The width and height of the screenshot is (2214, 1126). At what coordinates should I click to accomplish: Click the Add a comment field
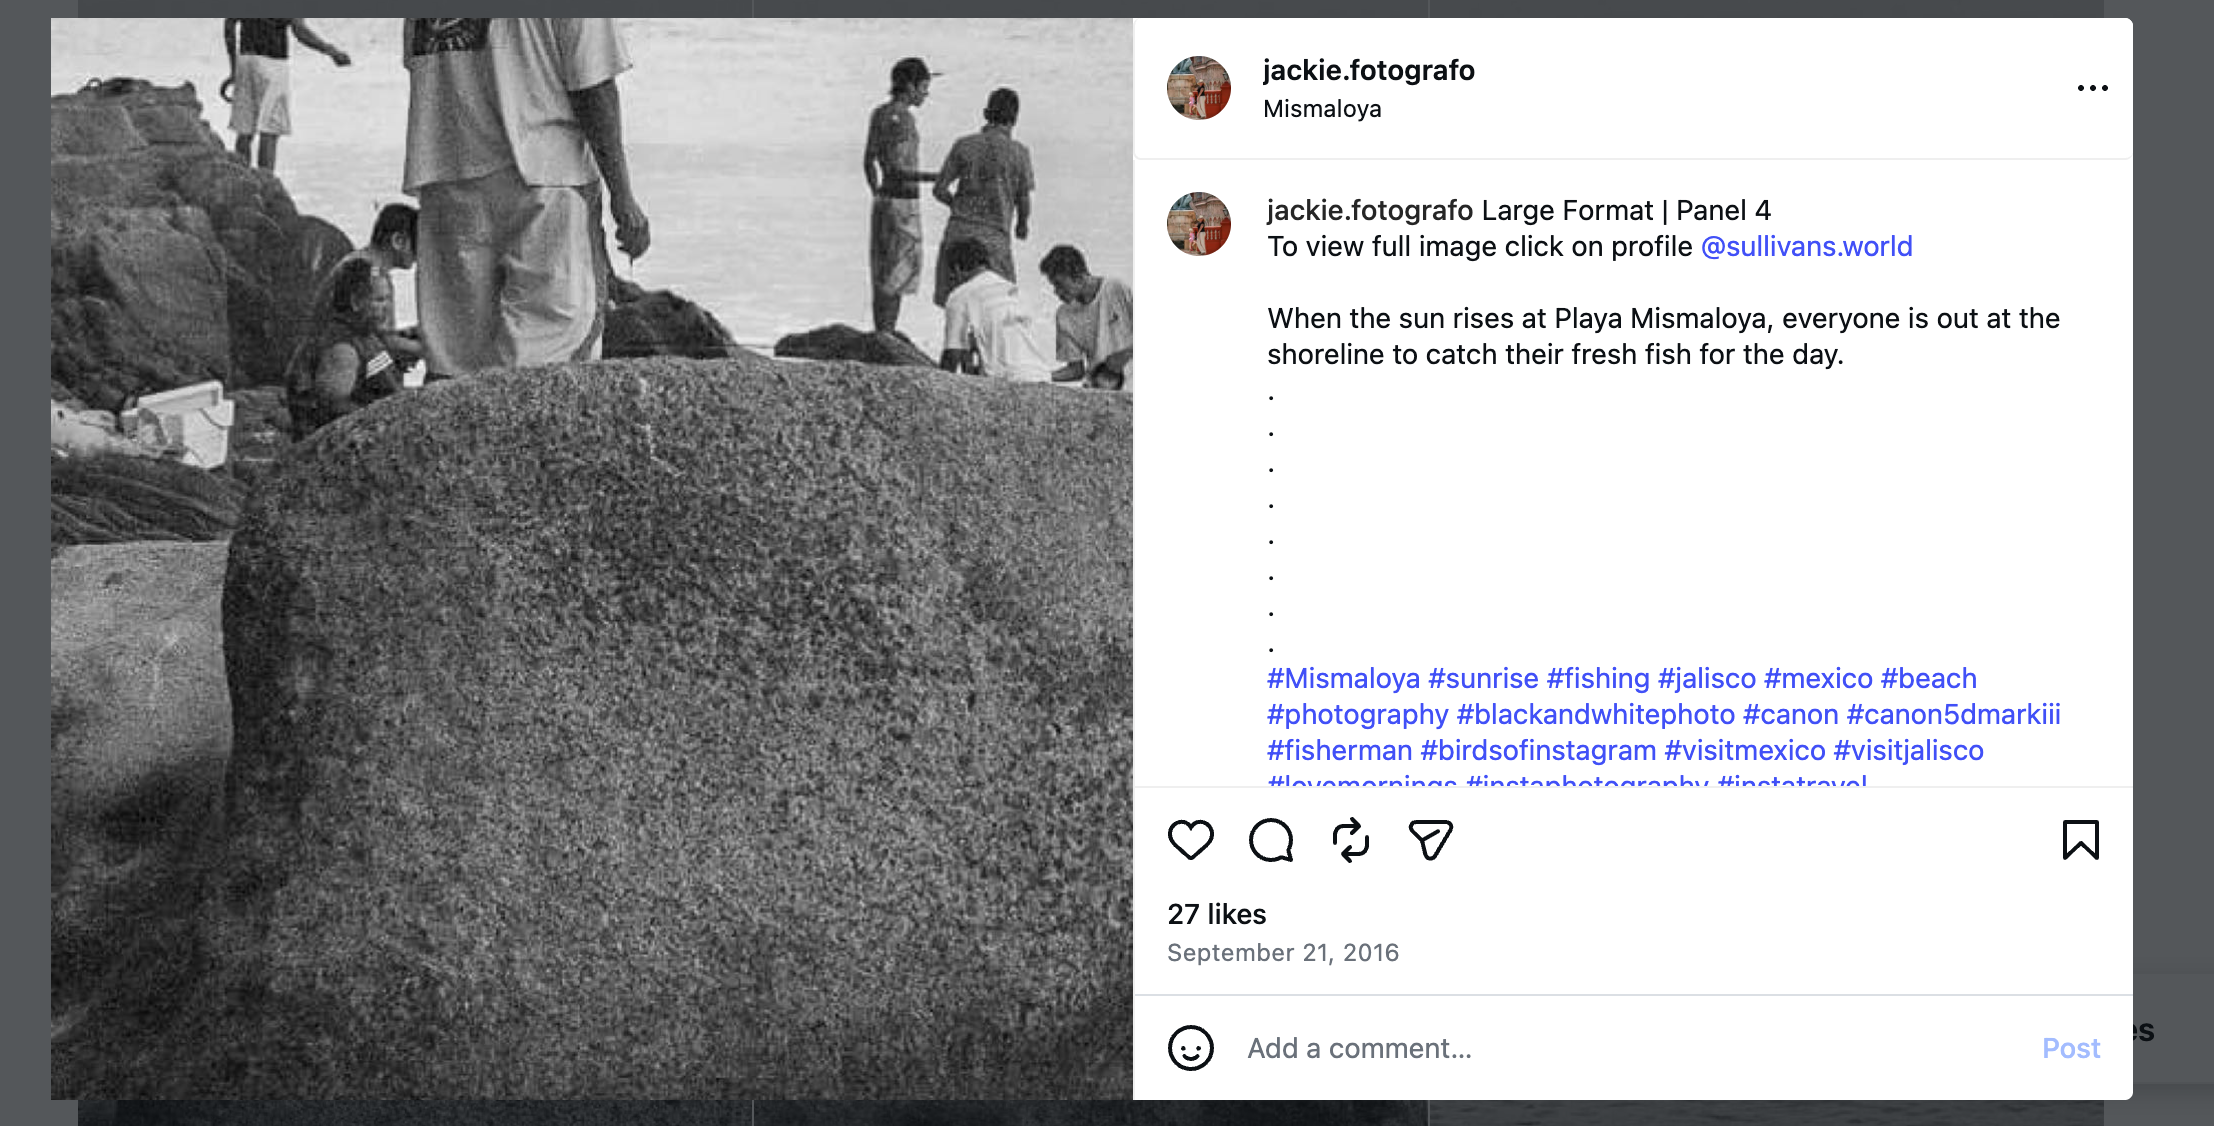[x=1630, y=1048]
